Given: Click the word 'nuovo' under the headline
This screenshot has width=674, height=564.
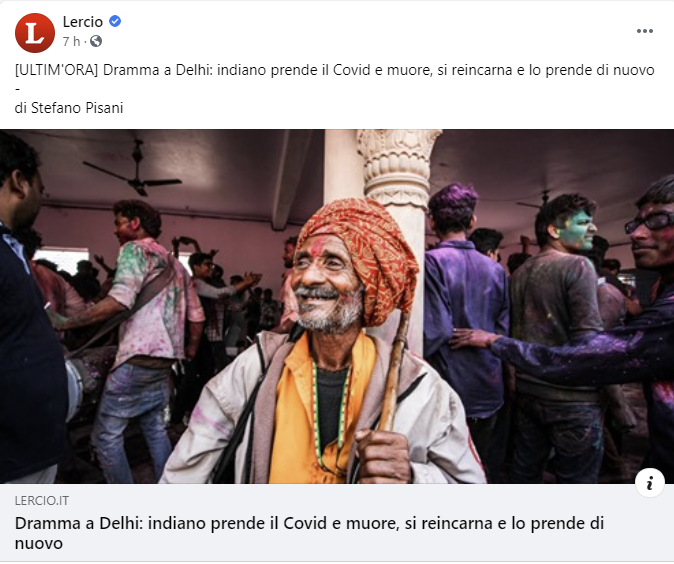Looking at the screenshot, I should tap(39, 543).
